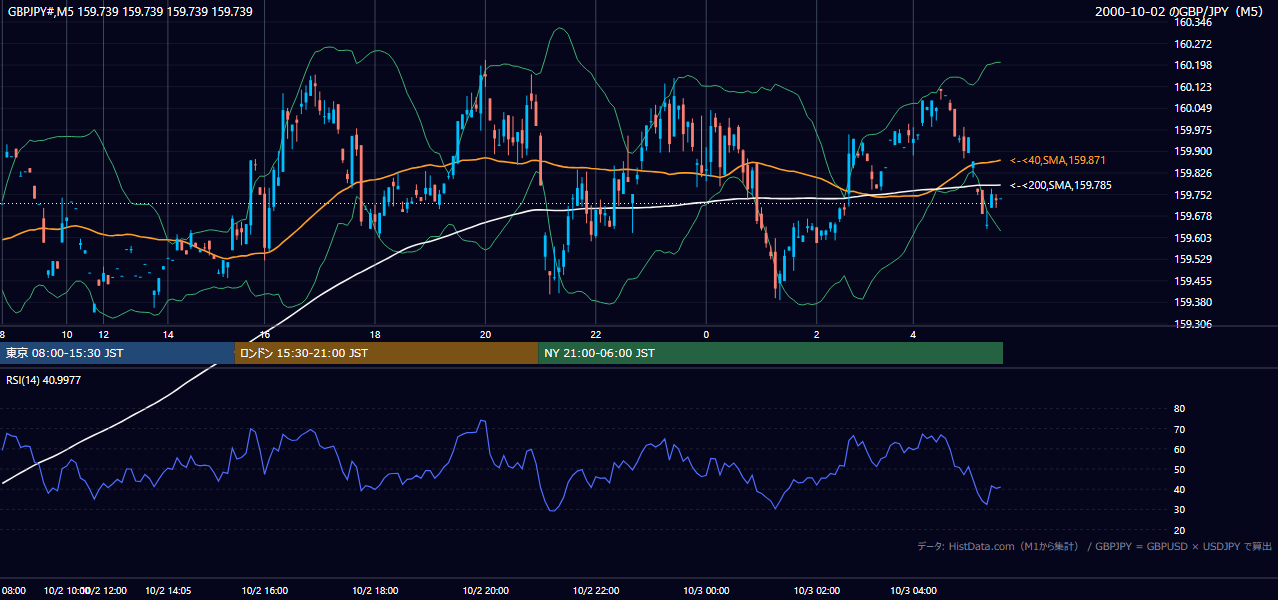Click price scale value 159.455

pos(1193,281)
